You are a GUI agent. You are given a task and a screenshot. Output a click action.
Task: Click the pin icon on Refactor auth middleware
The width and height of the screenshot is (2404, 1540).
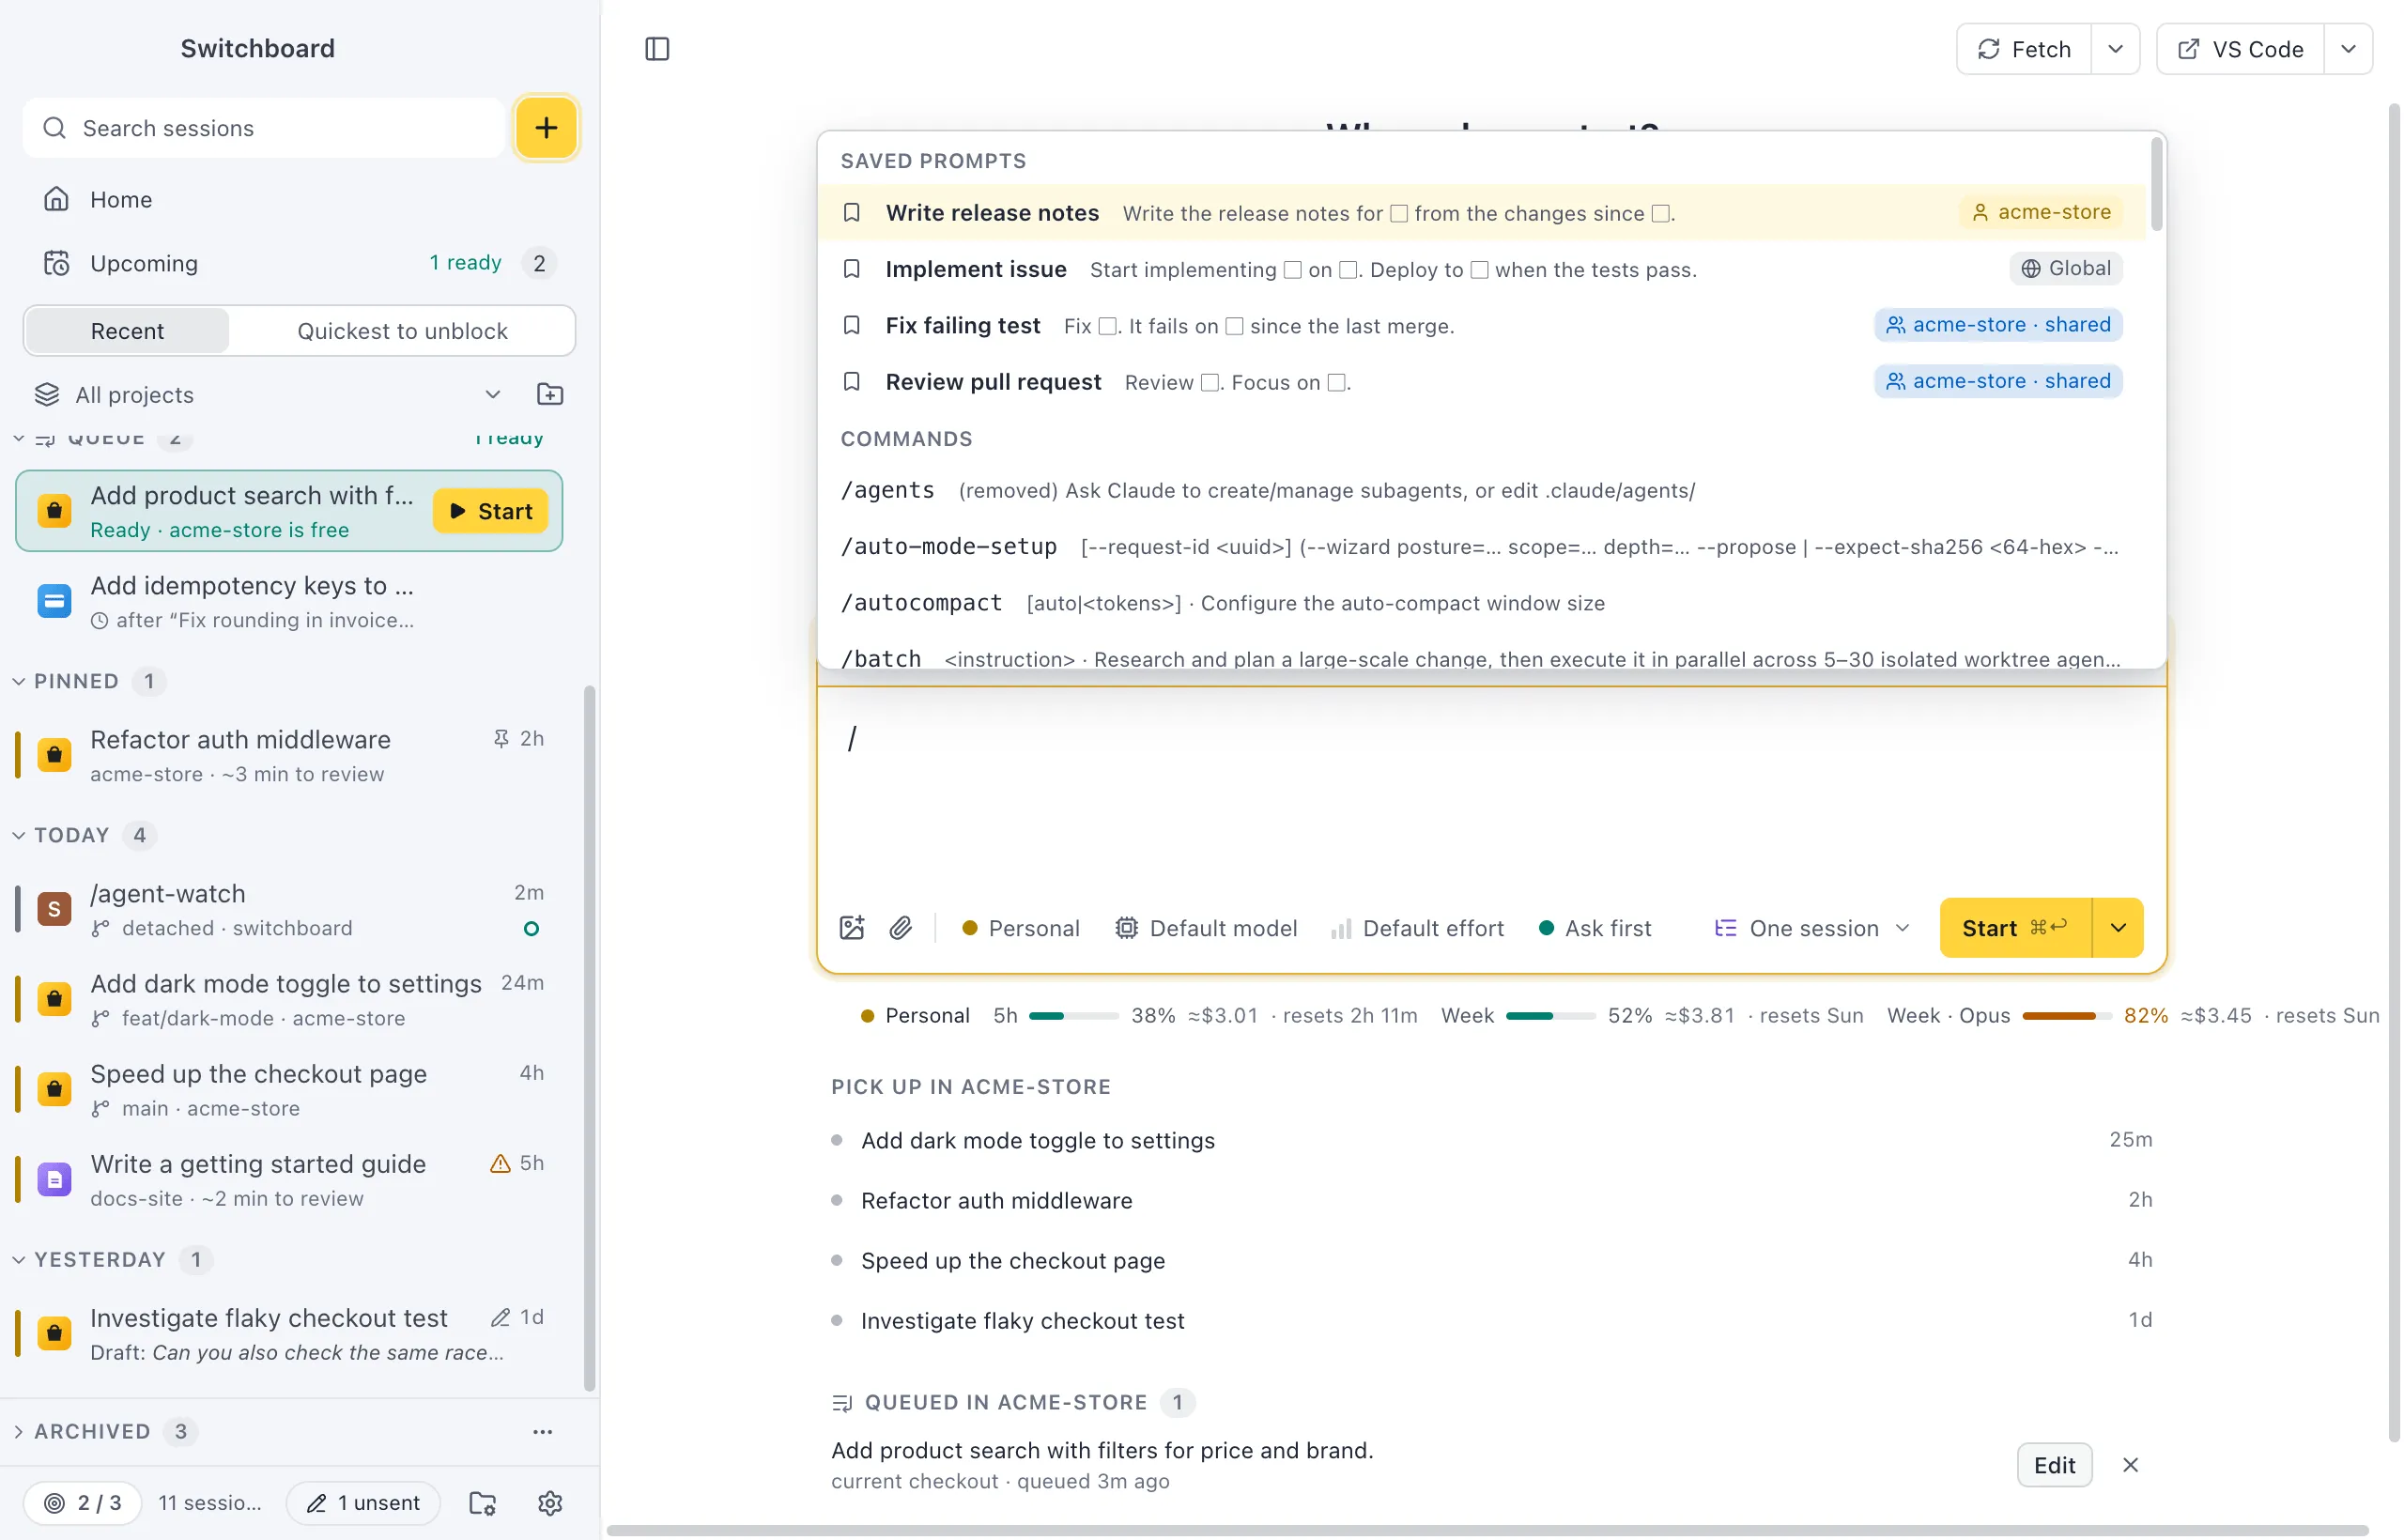tap(501, 739)
